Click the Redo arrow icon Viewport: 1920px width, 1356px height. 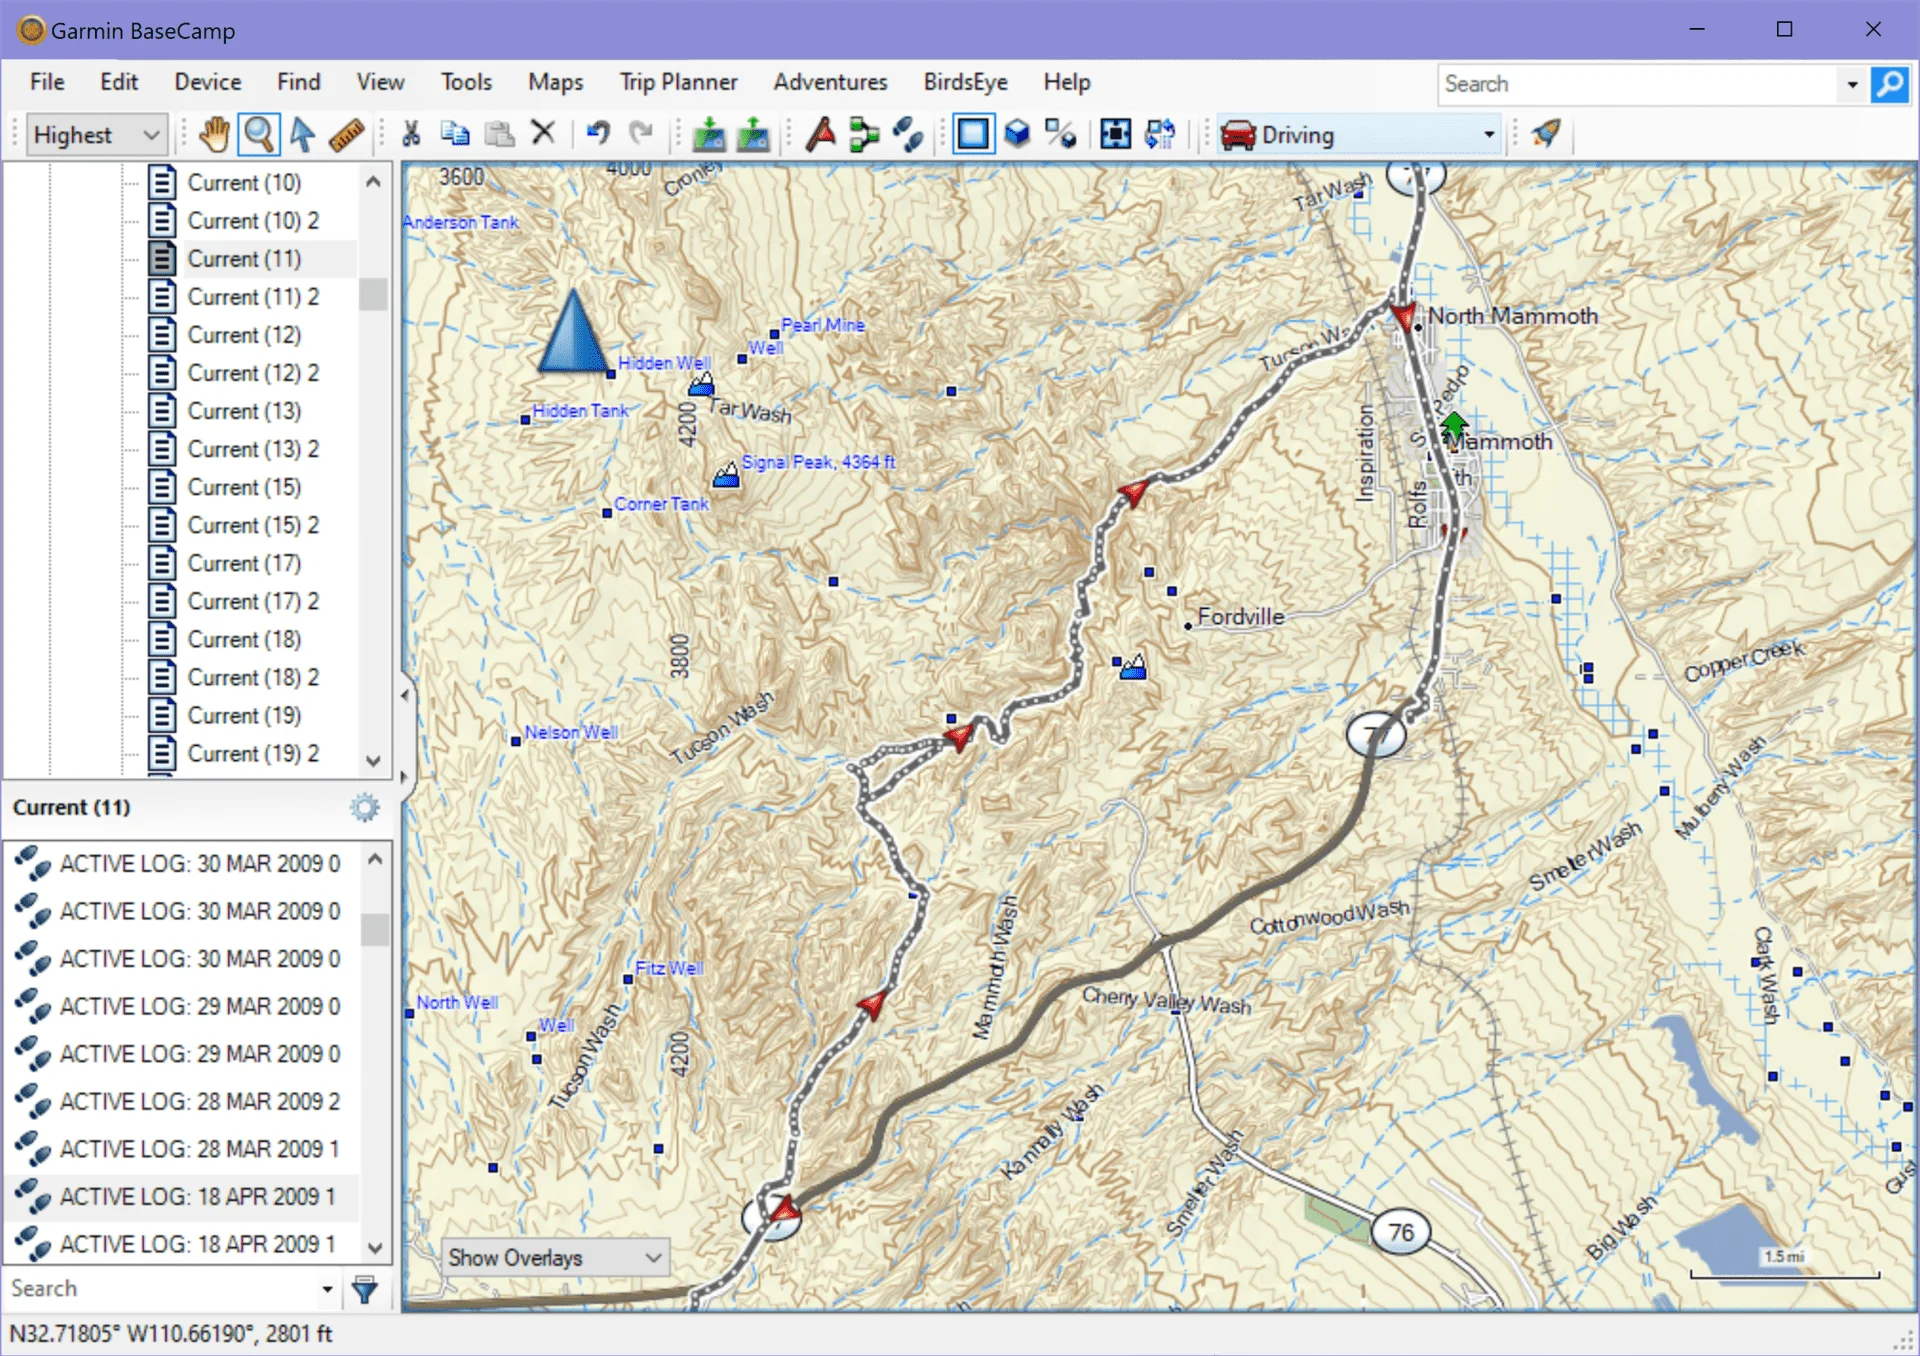(641, 133)
